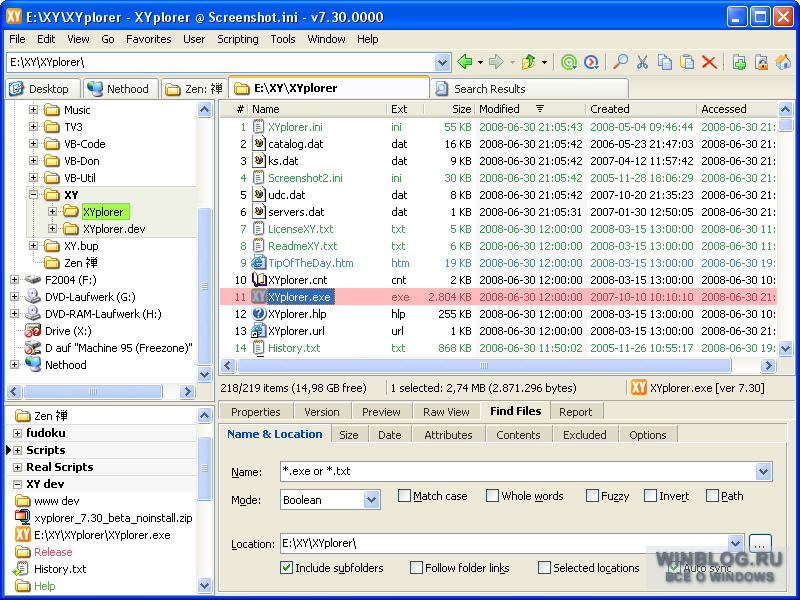Click the TipOfTheDay.htm browser icon
The image size is (800, 600).
[259, 263]
